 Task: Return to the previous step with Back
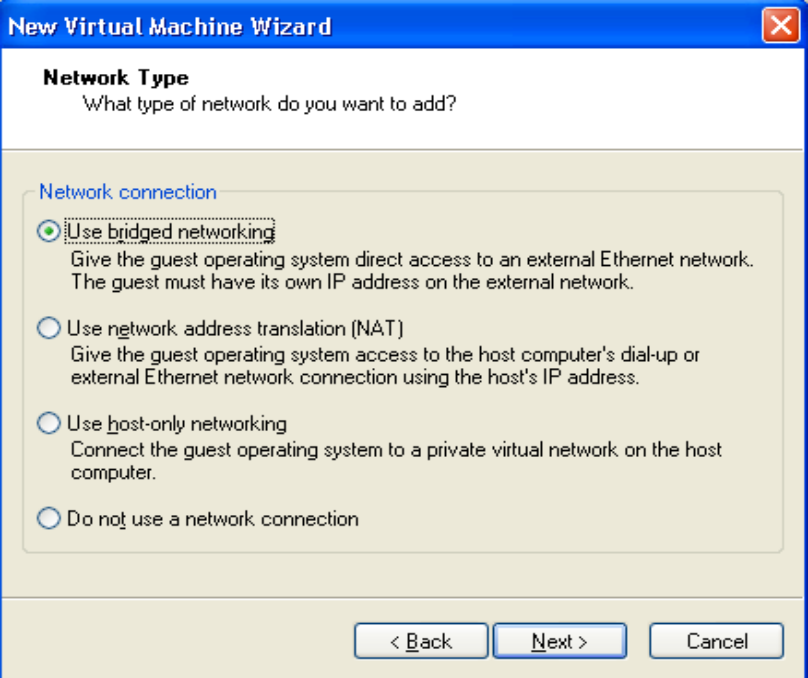pos(421,642)
